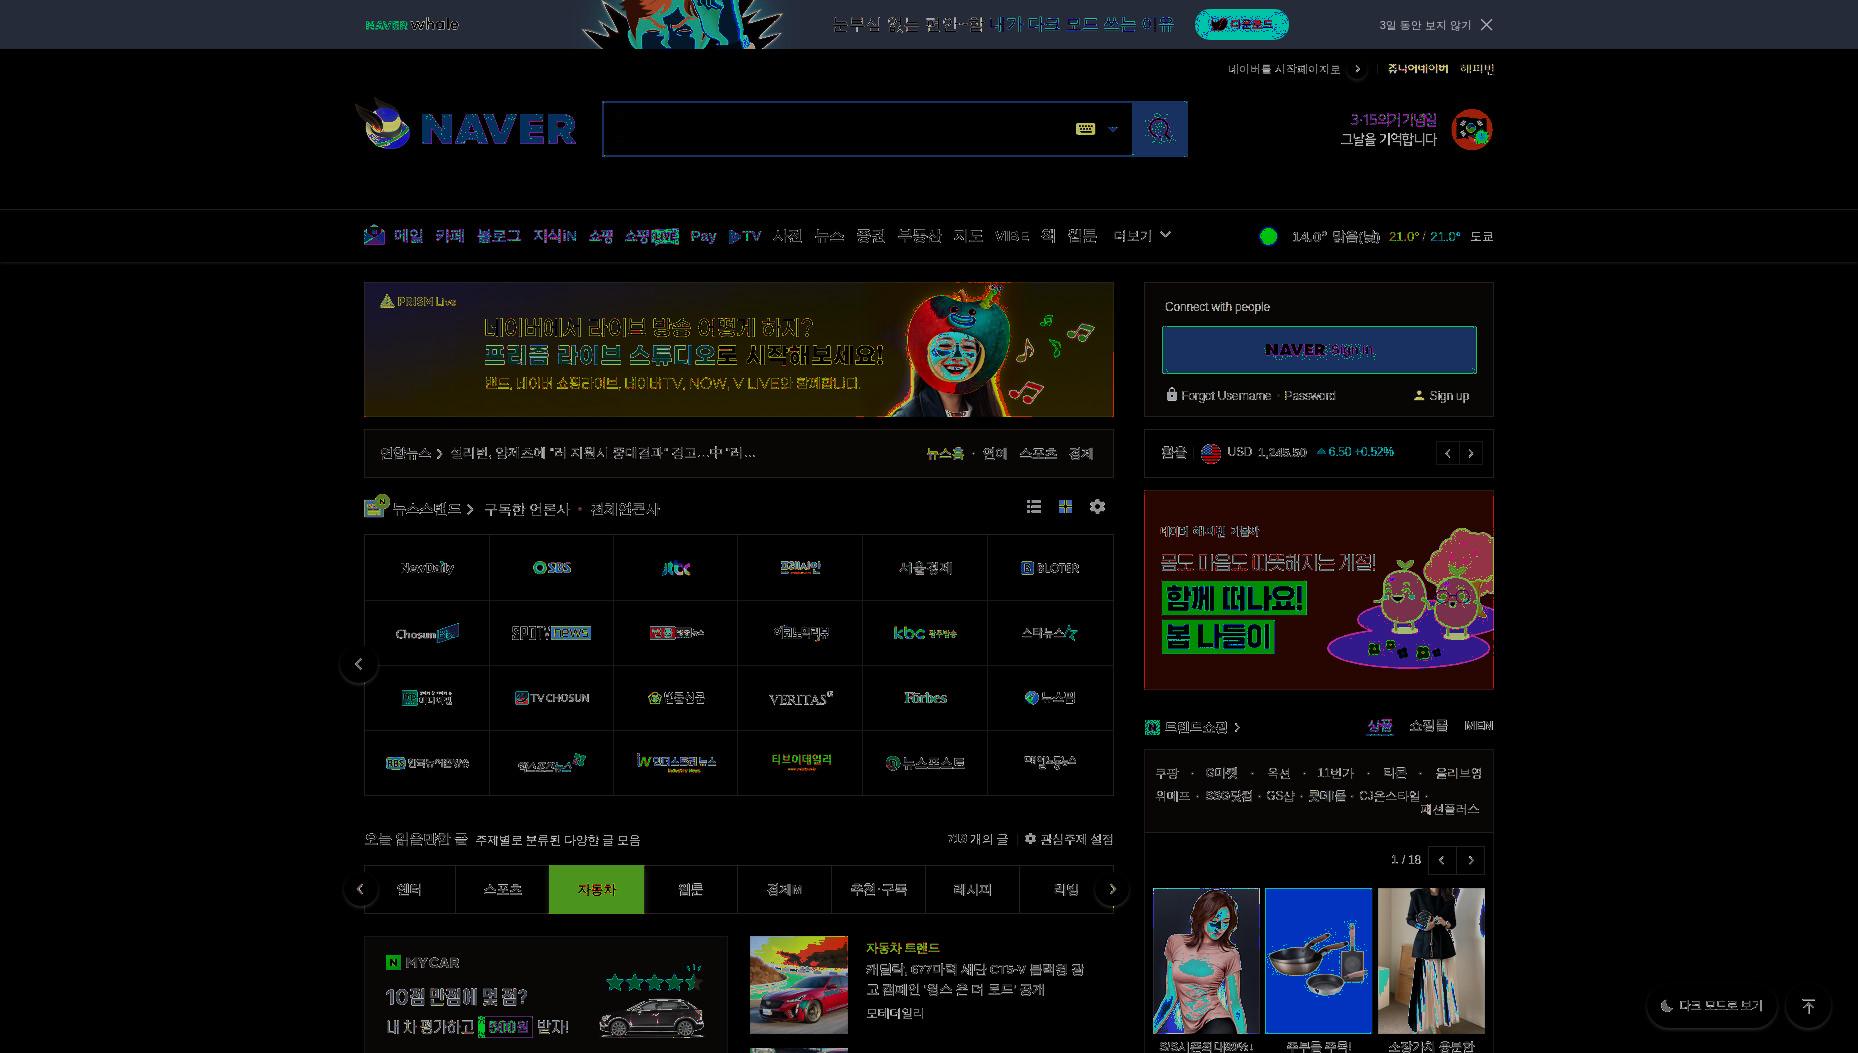Select the 자동차 topic tab
1858x1053 pixels.
(596, 889)
